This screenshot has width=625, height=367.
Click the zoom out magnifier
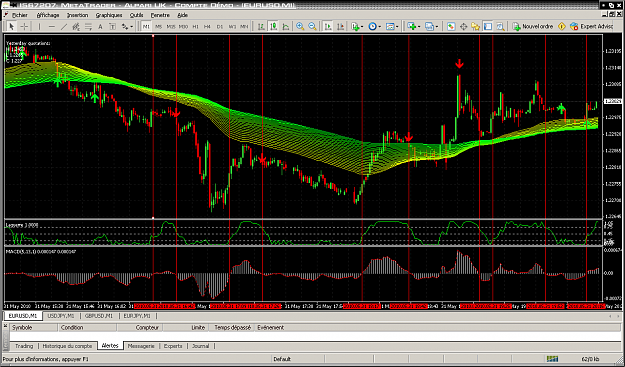[312, 27]
